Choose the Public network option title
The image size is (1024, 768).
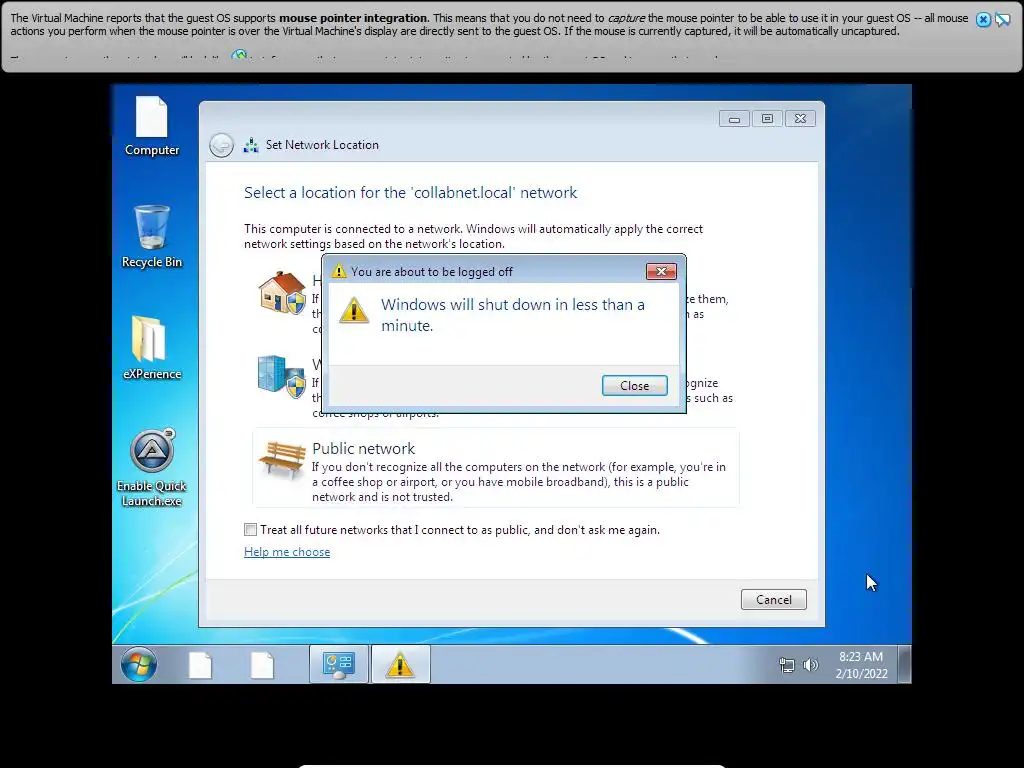pos(363,449)
